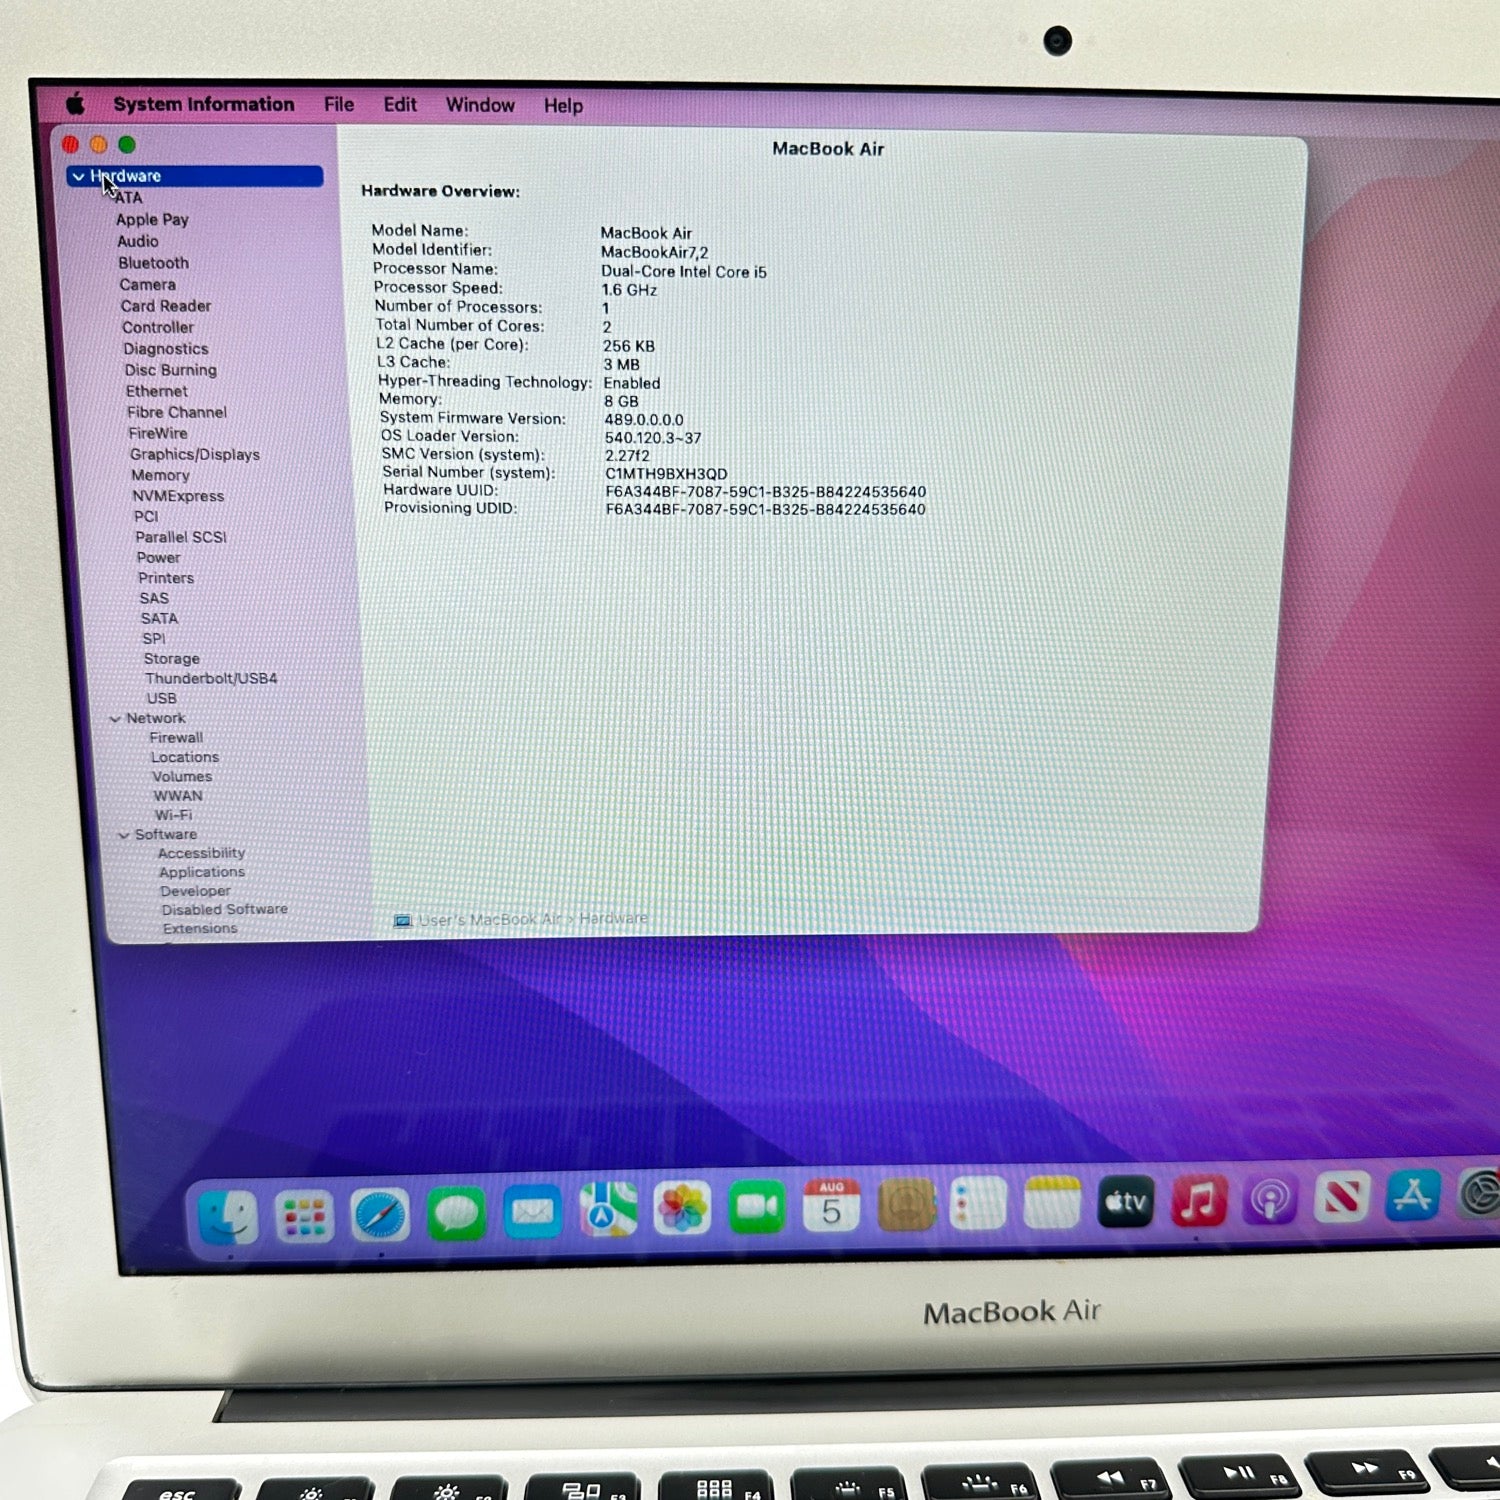Screen dimensions: 1500x1500
Task: Launch Apple TV from the Dock
Action: pos(1126,1200)
